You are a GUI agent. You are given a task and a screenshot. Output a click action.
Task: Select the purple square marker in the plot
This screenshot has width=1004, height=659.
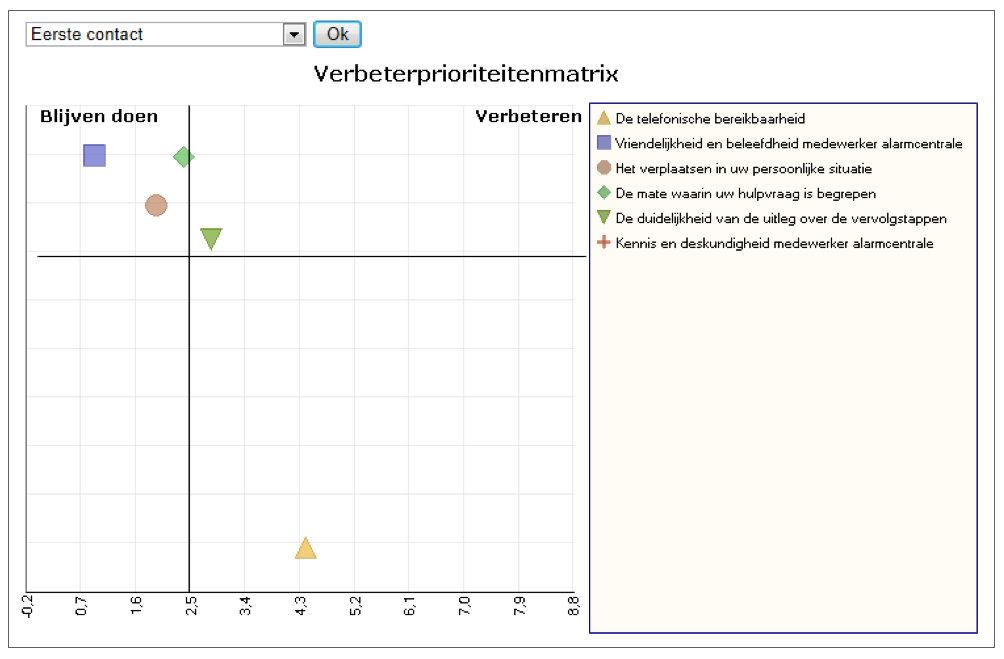point(94,155)
